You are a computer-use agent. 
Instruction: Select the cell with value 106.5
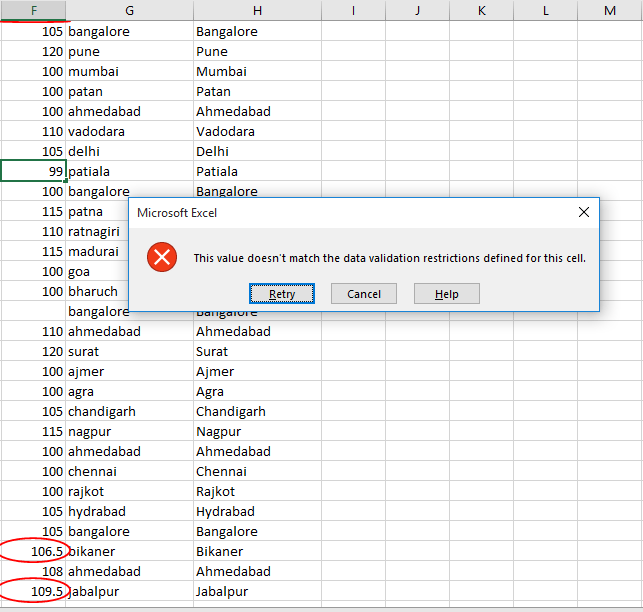click(x=33, y=551)
